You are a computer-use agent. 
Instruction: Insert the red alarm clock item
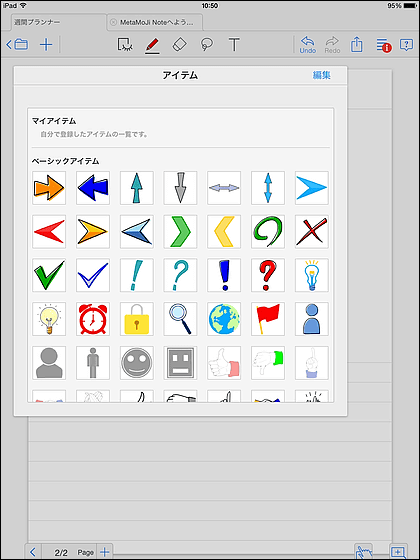coord(93,319)
